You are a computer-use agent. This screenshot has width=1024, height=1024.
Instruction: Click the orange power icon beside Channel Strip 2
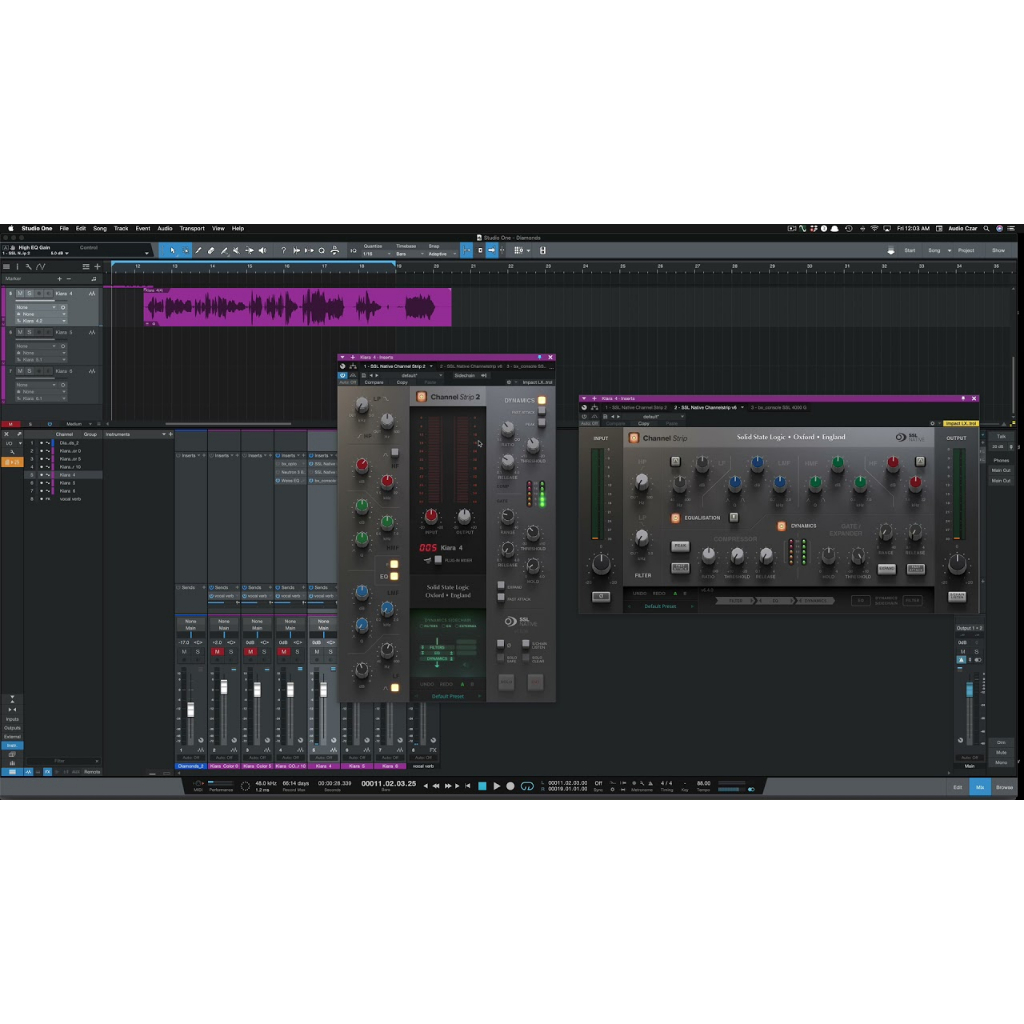(421, 396)
